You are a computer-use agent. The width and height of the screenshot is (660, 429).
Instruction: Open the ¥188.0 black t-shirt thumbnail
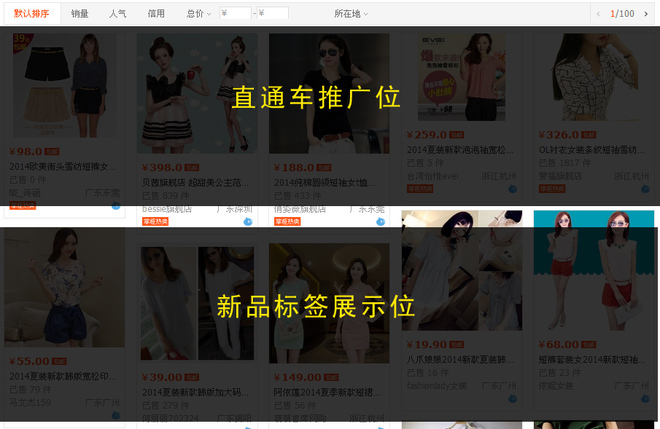[x=329, y=93]
